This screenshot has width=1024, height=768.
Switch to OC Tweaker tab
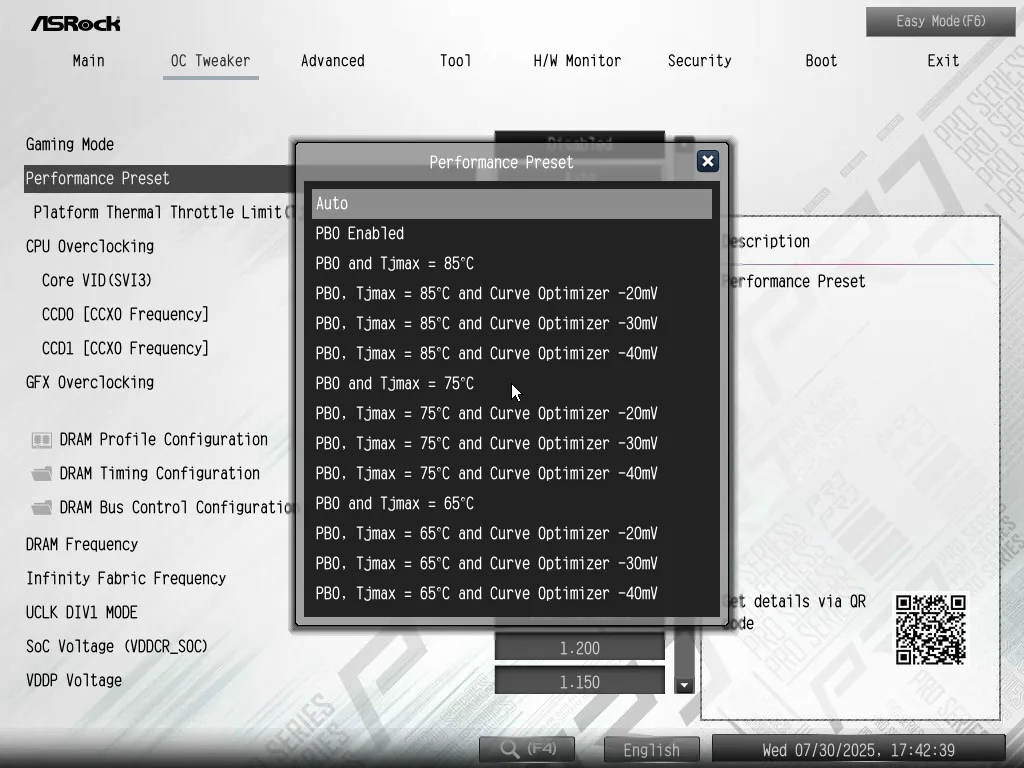[210, 61]
